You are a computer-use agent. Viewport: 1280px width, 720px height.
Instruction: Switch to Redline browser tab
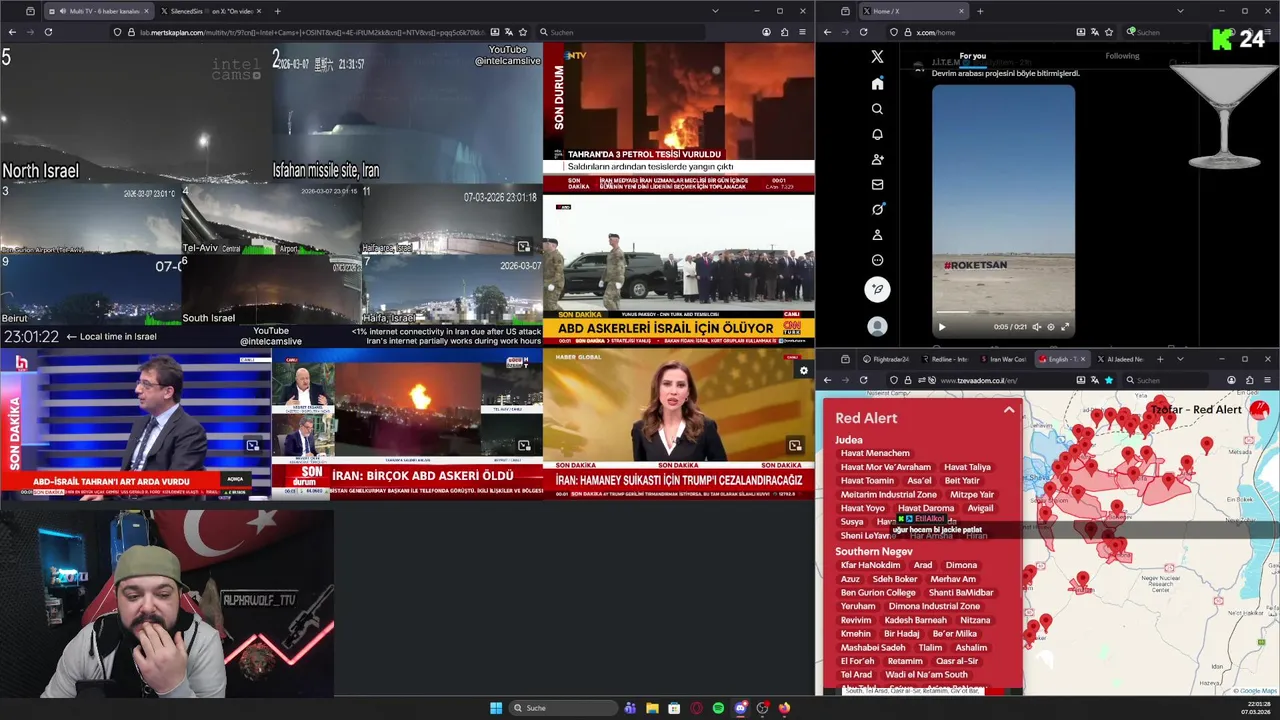point(944,359)
